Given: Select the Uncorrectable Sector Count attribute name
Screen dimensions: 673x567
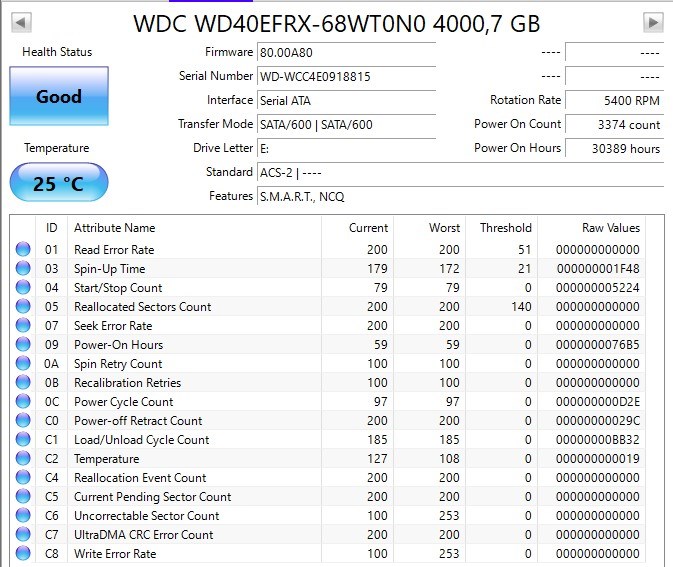Looking at the screenshot, I should point(146,515).
